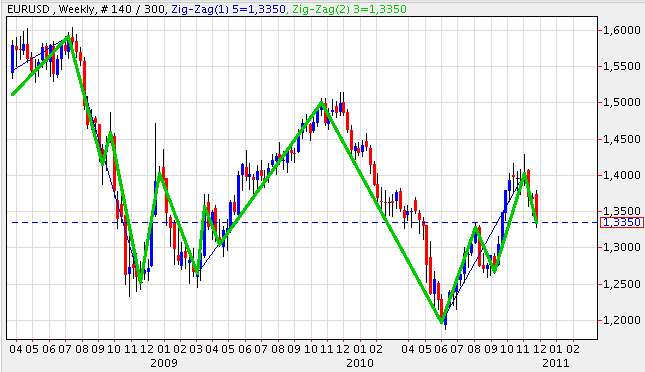Click the 1,2000 price axis label
The height and width of the screenshot is (372, 645).
coord(622,320)
